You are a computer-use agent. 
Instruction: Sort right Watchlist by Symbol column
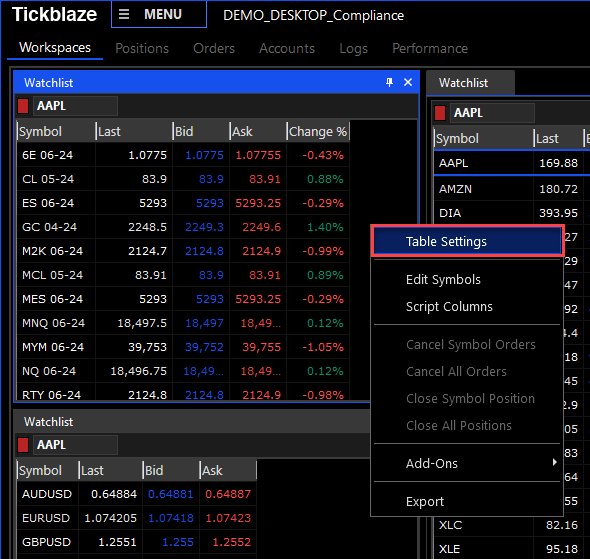click(484, 139)
